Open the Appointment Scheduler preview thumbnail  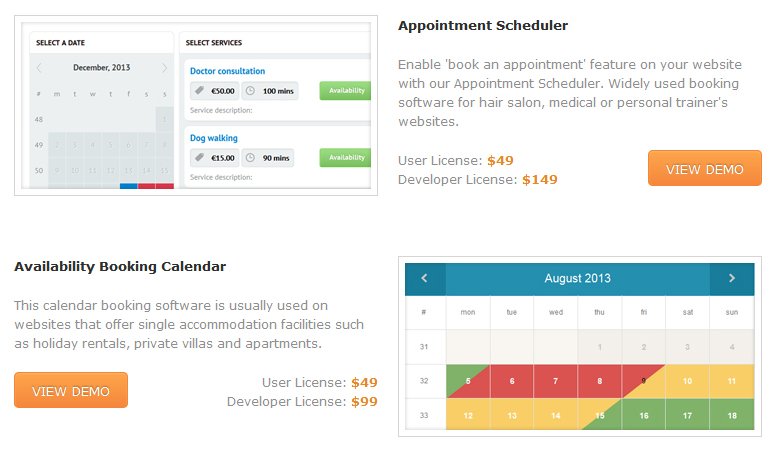(196, 106)
